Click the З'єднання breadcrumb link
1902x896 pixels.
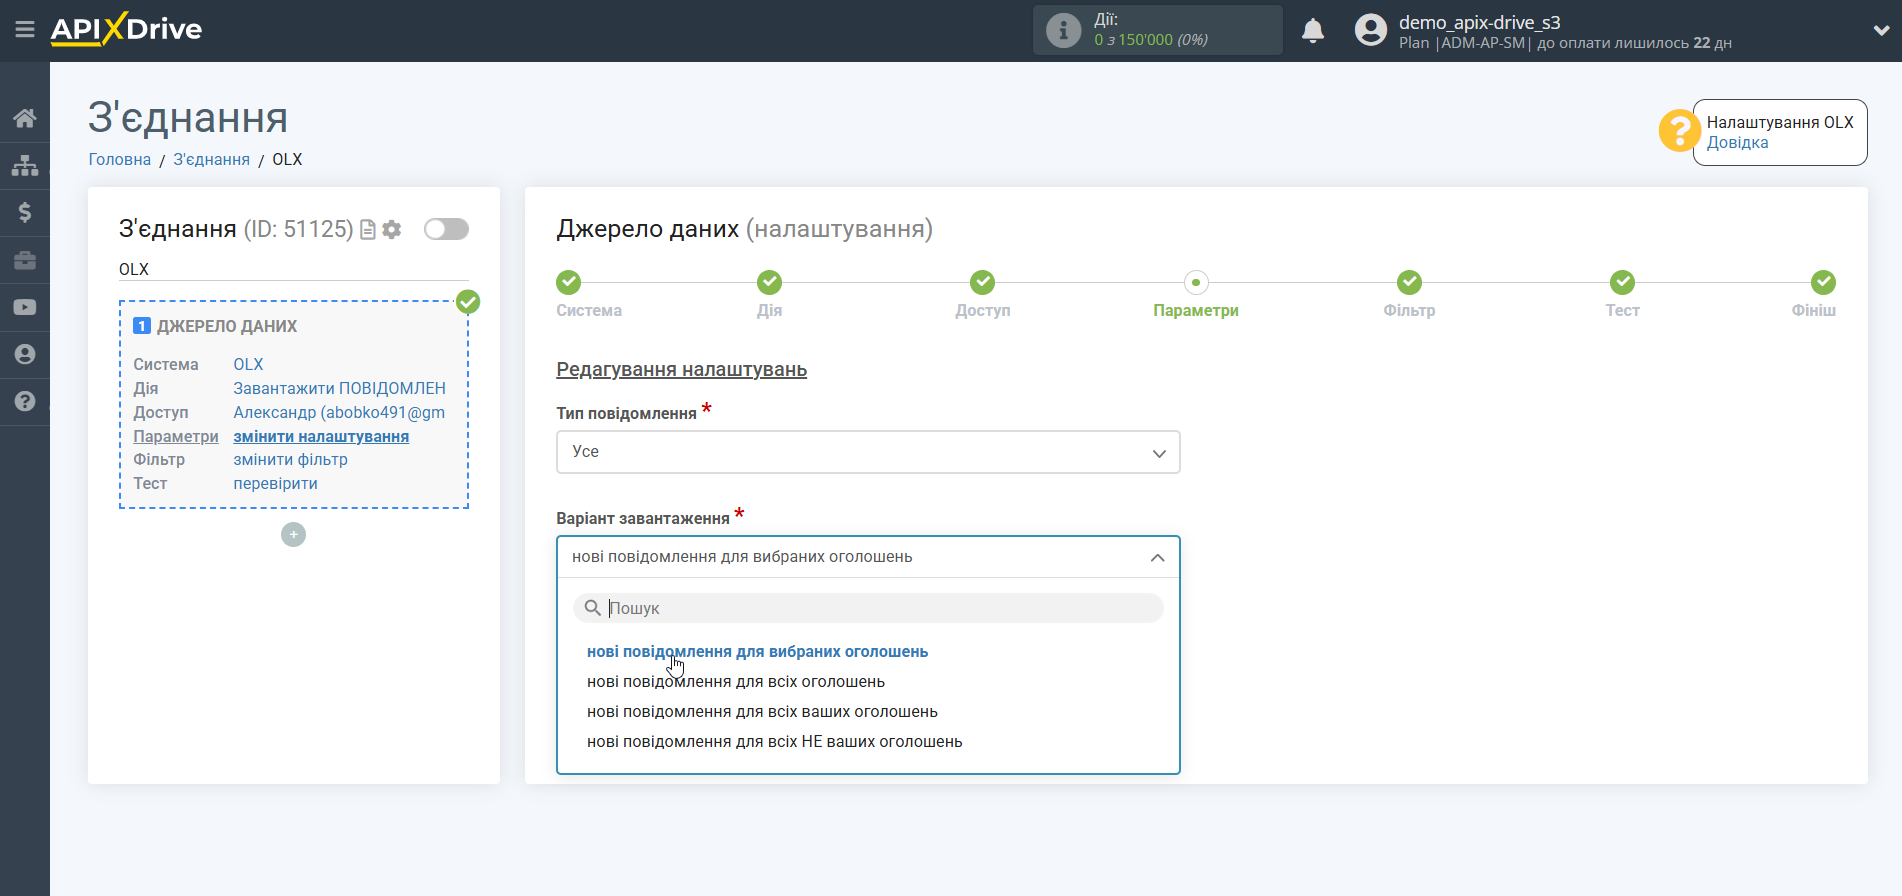click(211, 159)
